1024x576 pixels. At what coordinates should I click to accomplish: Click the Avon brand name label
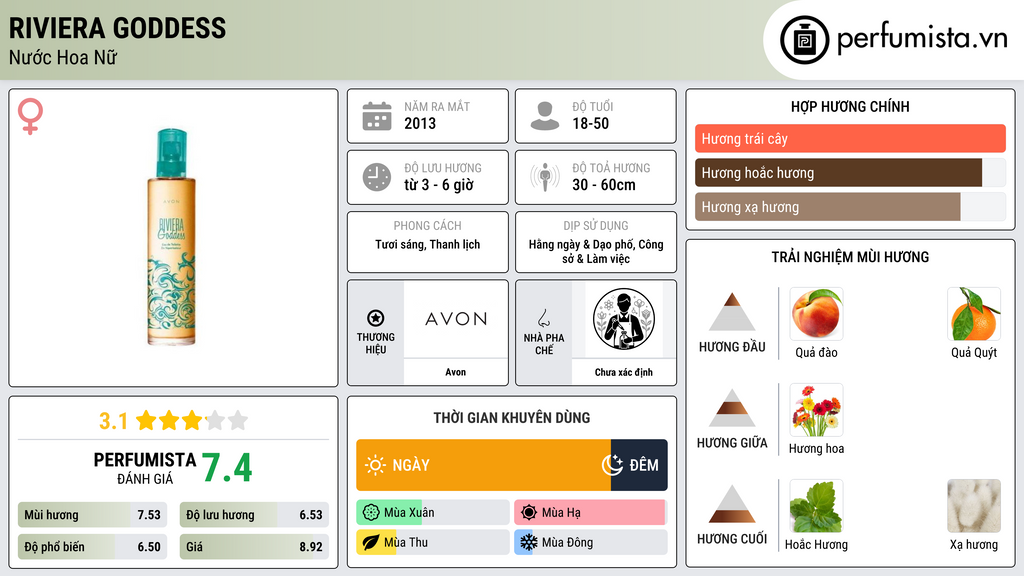456,372
